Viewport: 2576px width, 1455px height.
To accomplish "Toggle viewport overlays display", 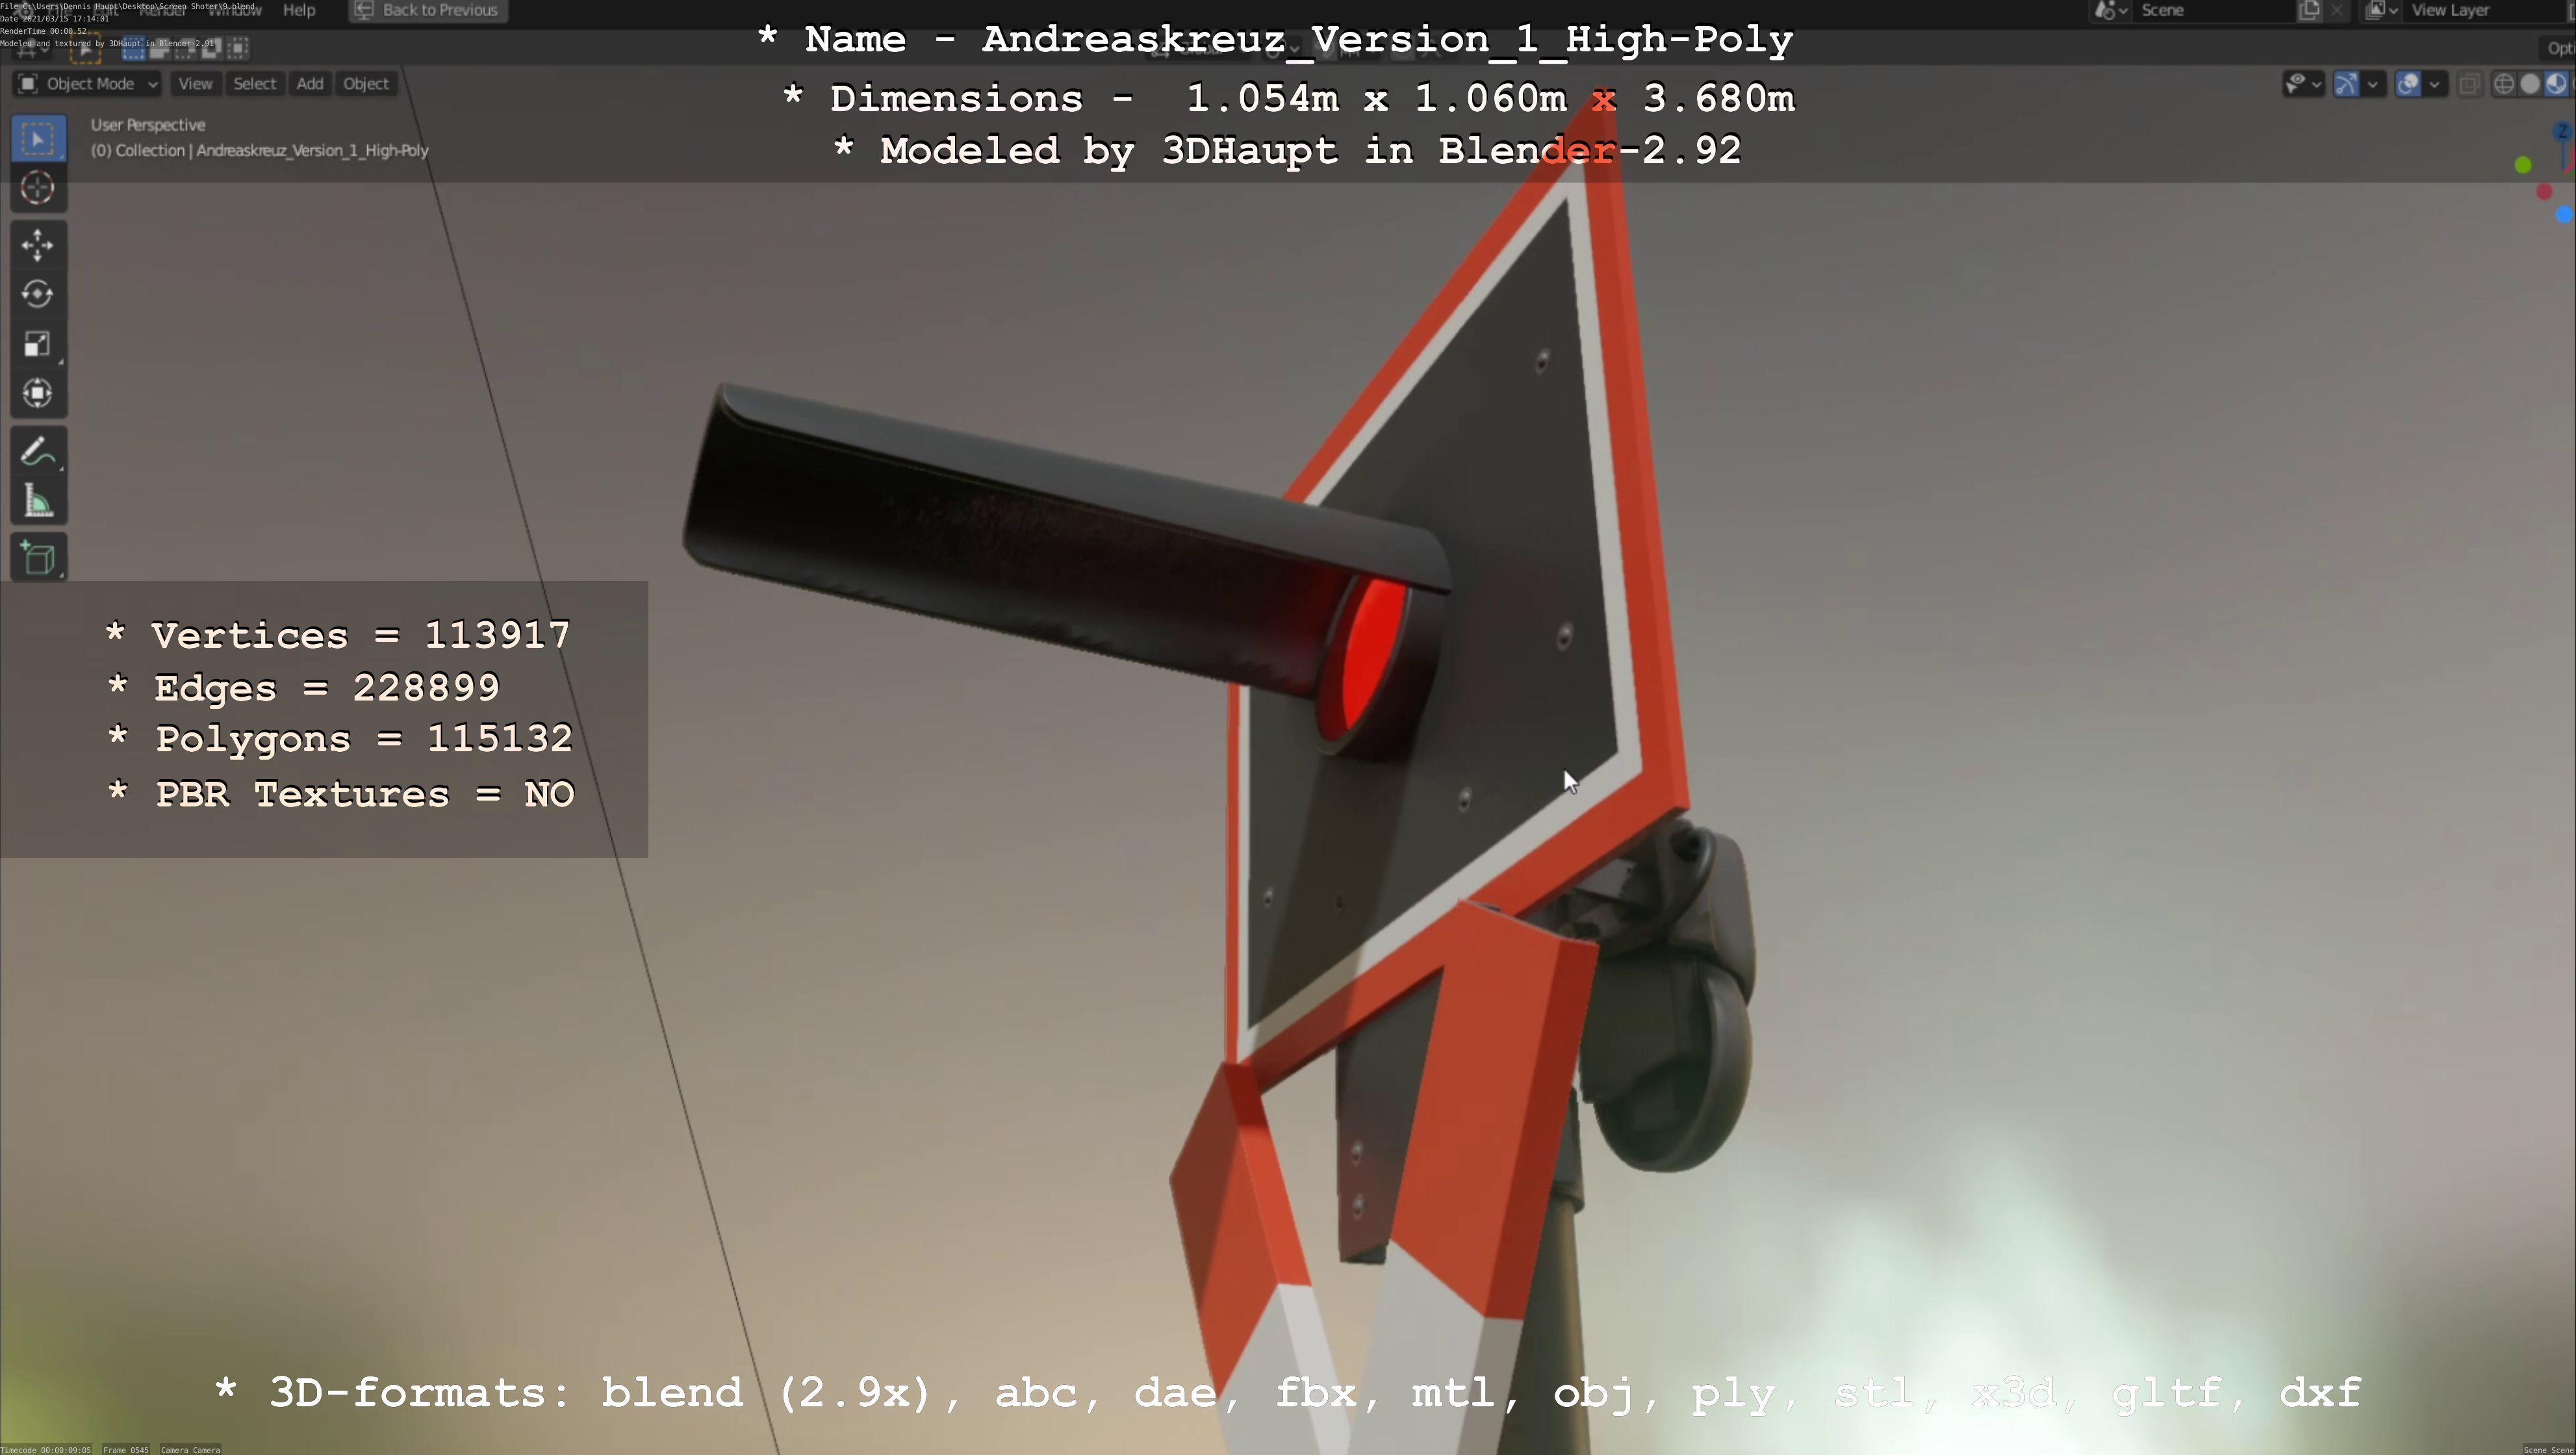I will pyautogui.click(x=2408, y=84).
